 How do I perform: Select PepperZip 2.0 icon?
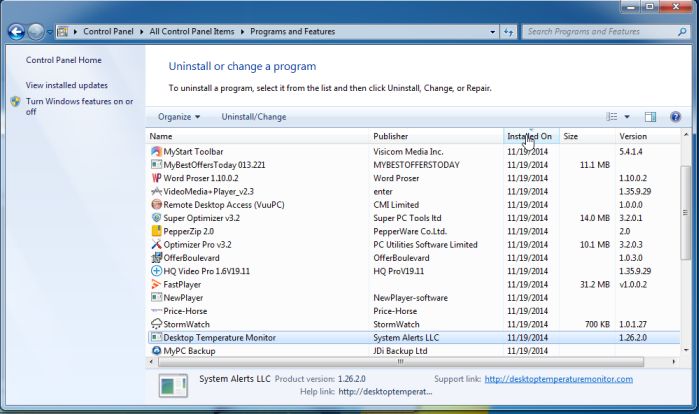156,231
